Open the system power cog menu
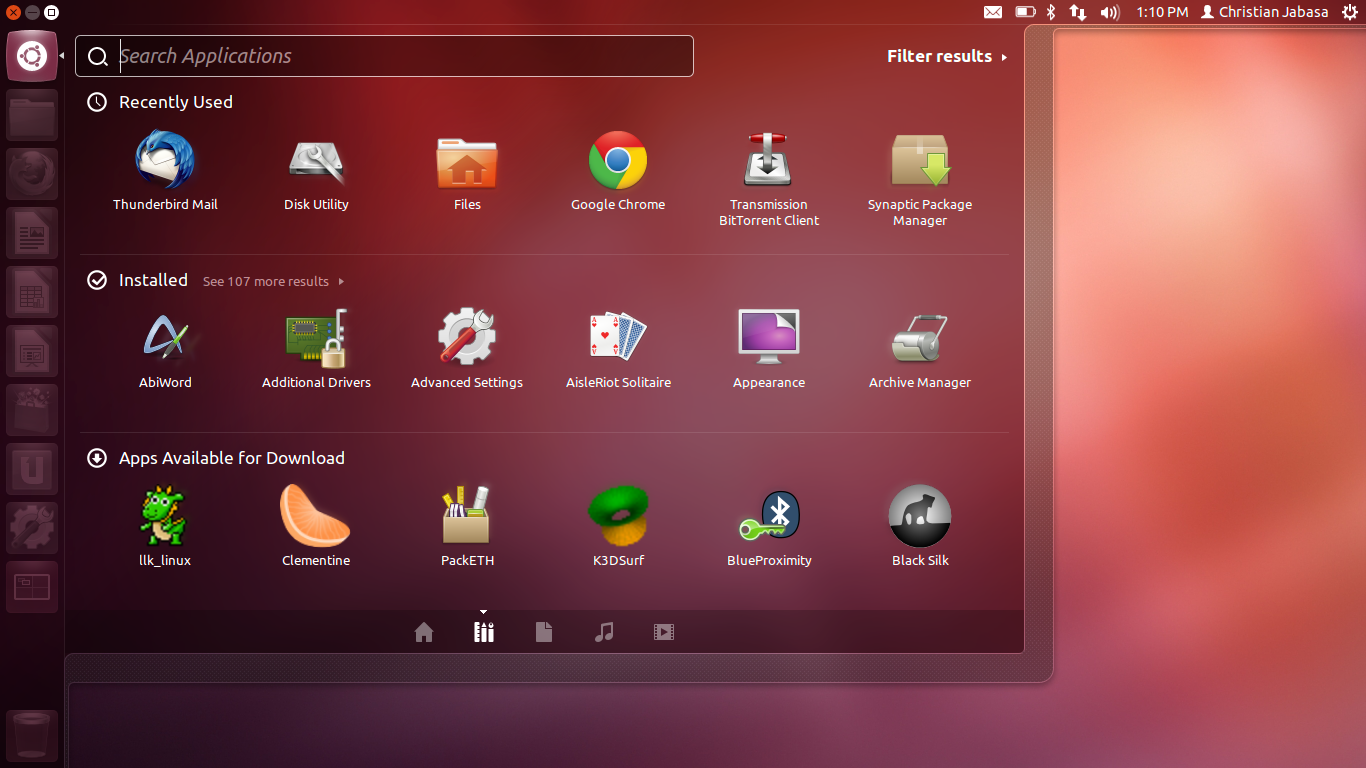The width and height of the screenshot is (1366, 768). [1350, 12]
